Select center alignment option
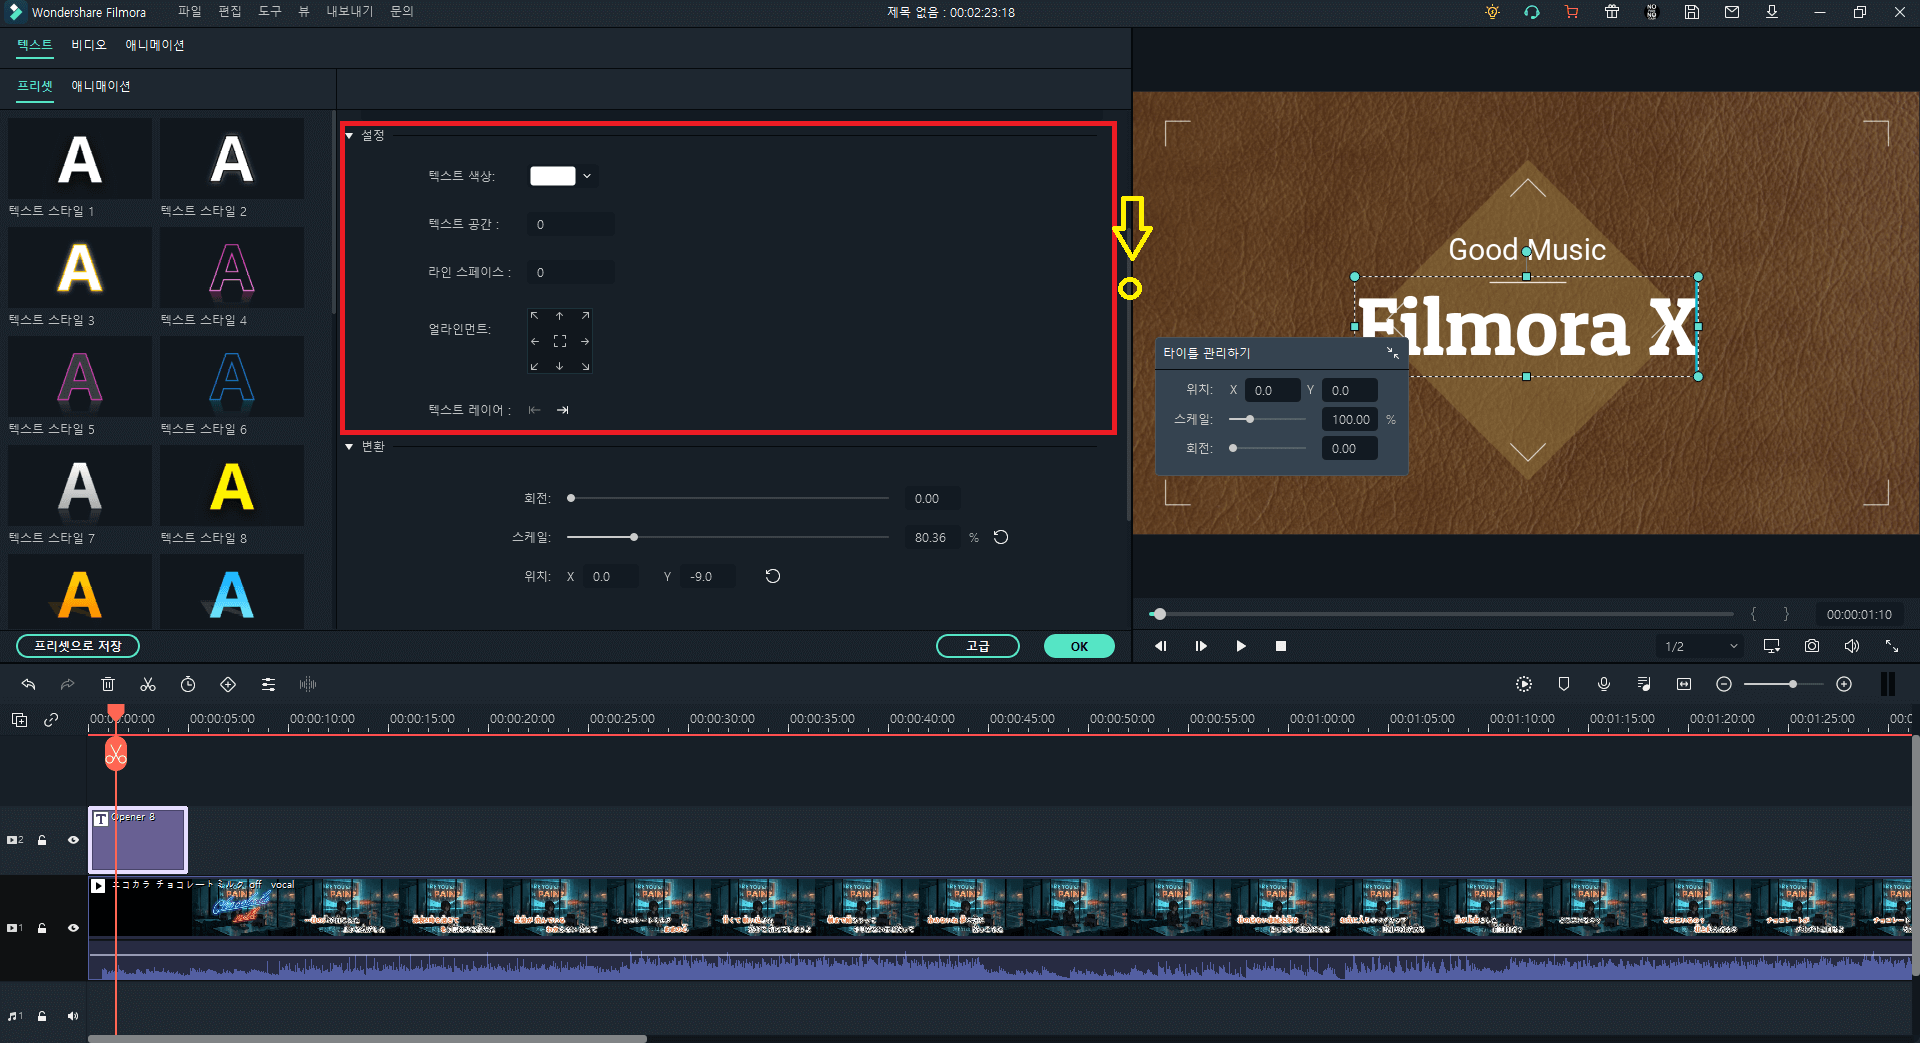This screenshot has width=1920, height=1043. (x=560, y=341)
